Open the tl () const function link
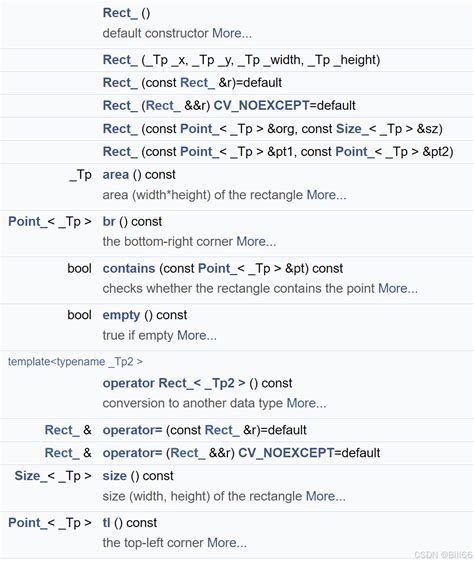The image size is (474, 563). [x=106, y=523]
